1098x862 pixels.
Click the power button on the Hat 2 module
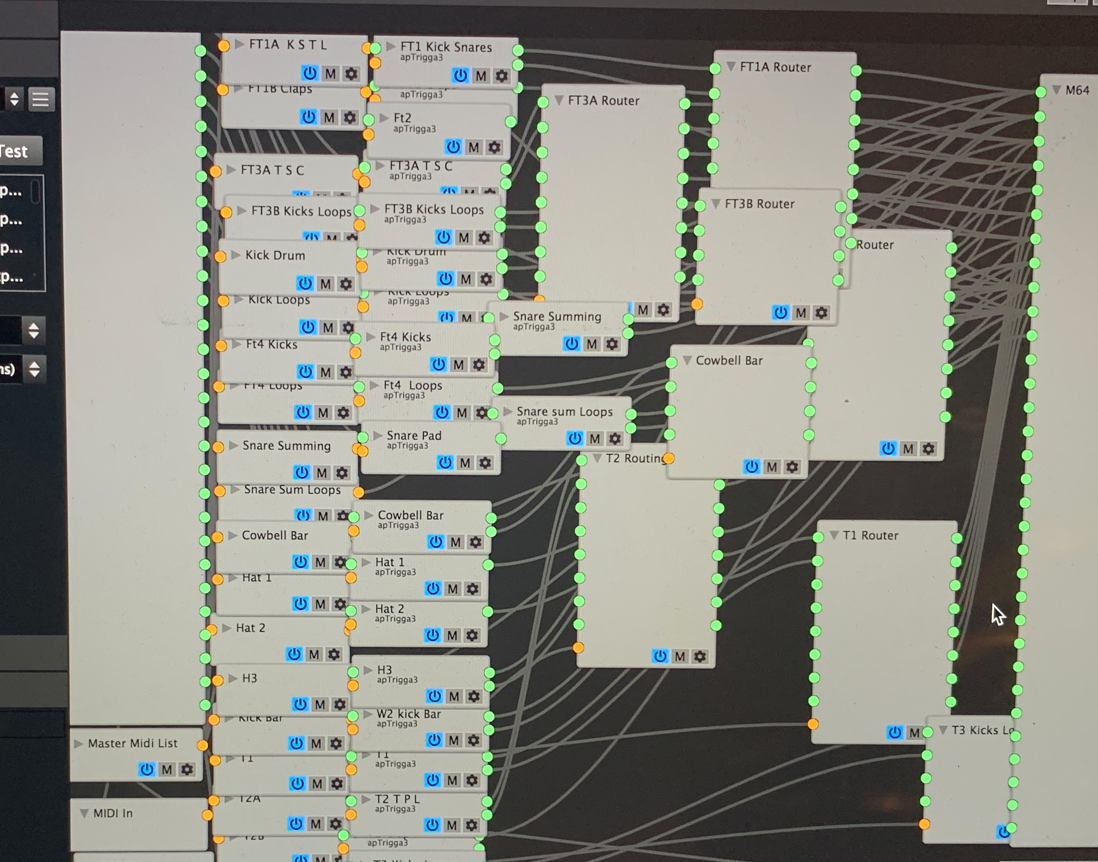(x=293, y=653)
